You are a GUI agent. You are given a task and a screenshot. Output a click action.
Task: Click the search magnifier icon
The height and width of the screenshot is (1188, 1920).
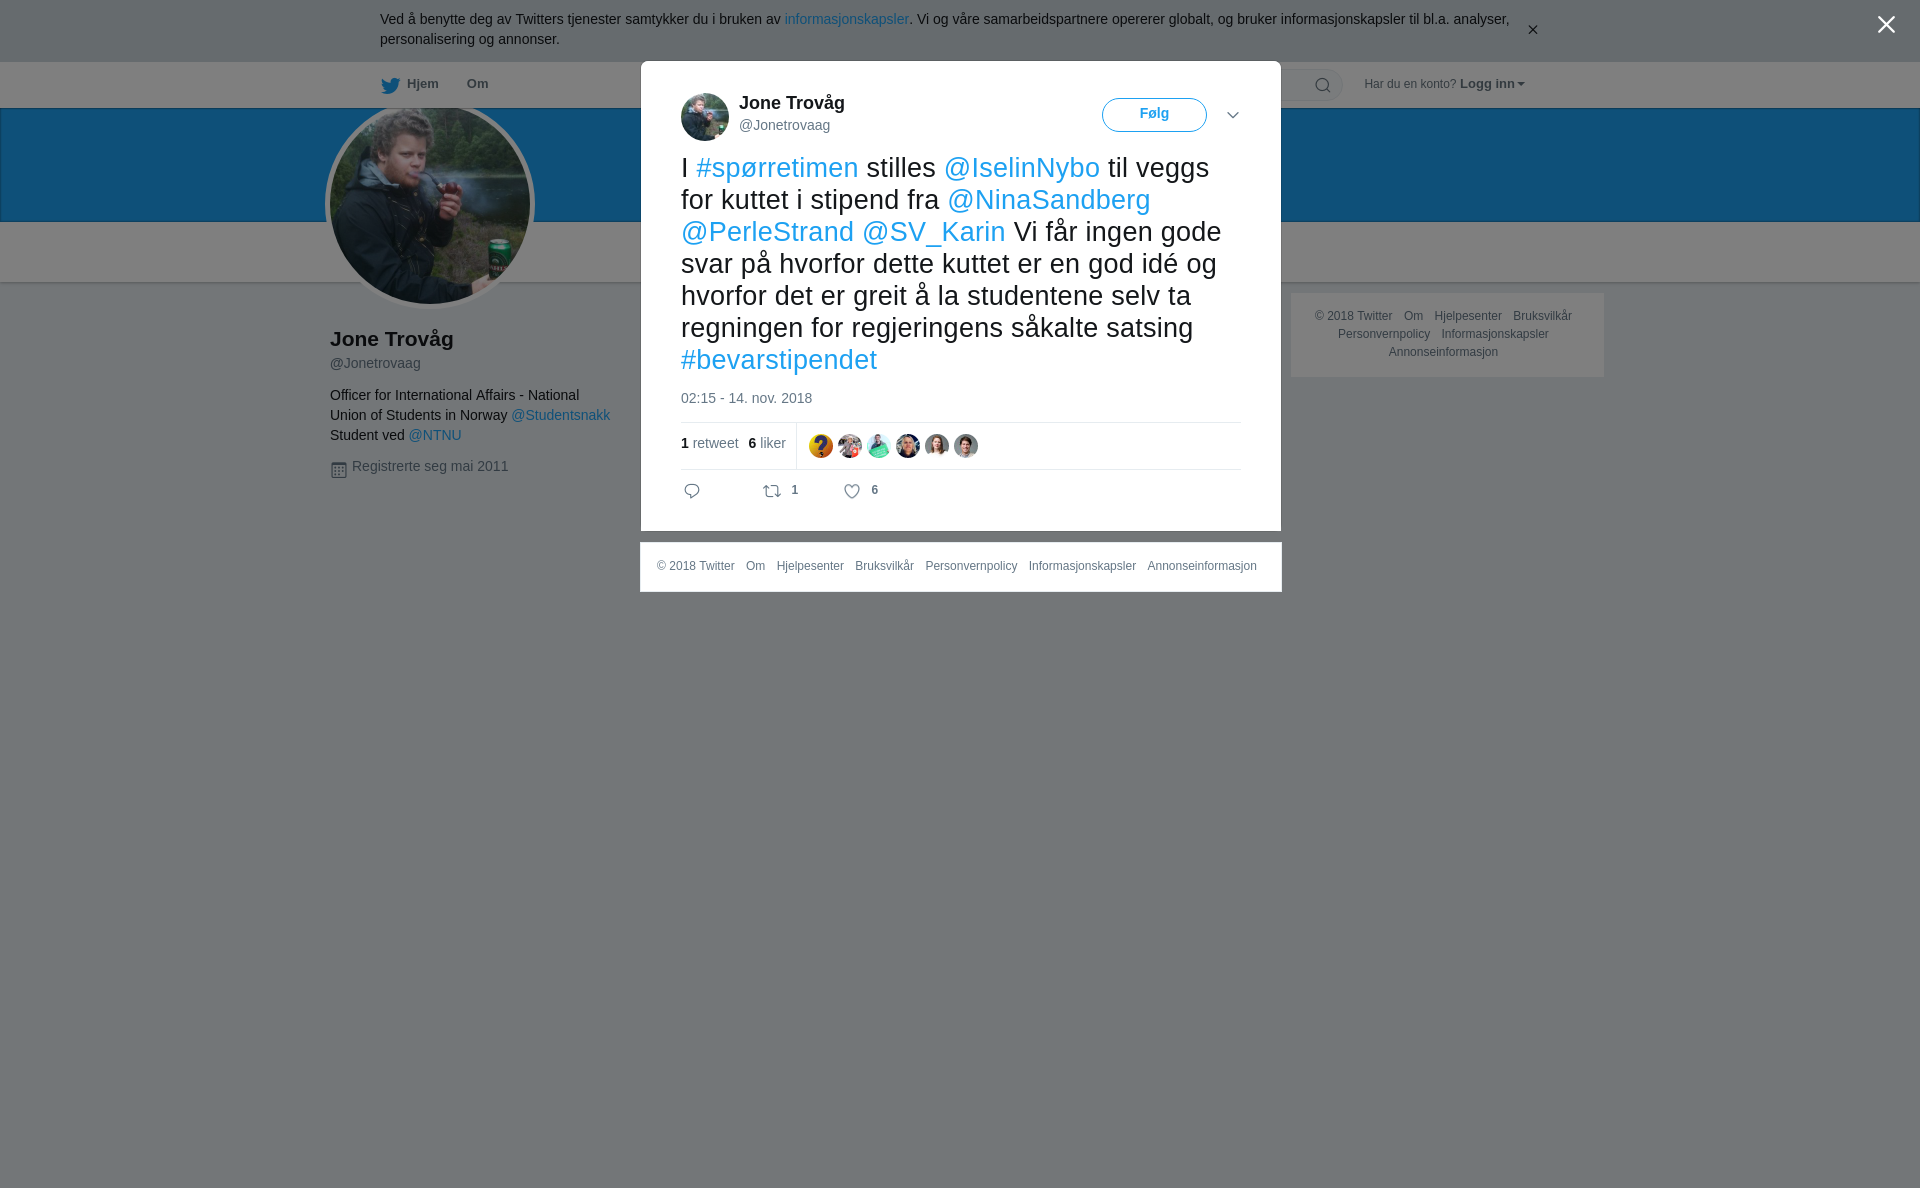coord(1323,85)
